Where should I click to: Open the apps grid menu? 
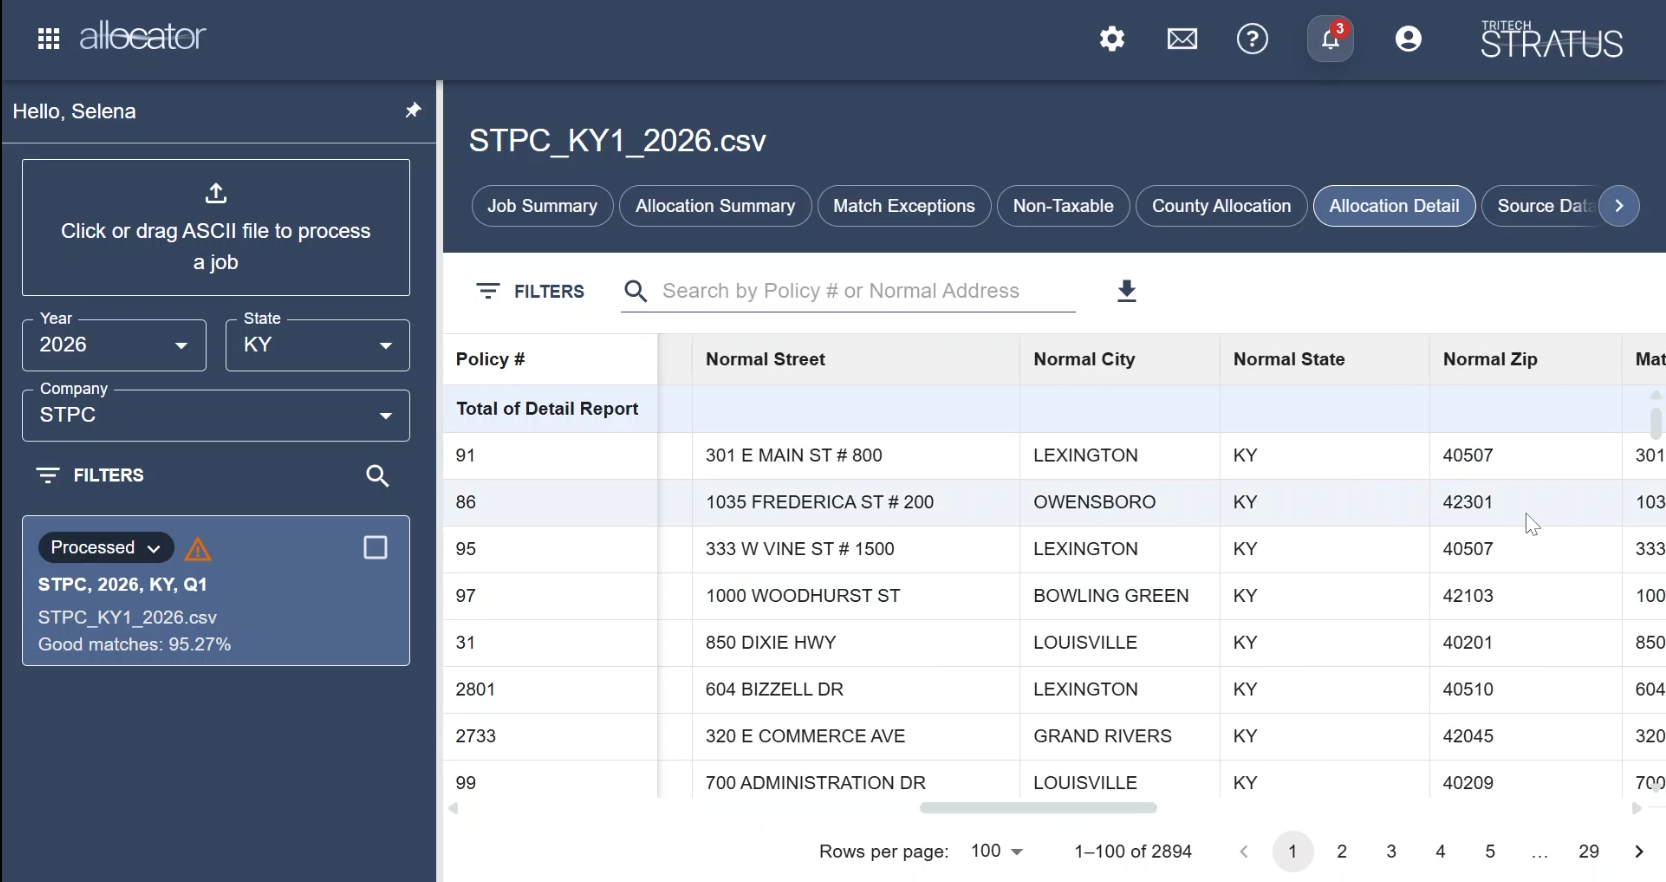[48, 39]
